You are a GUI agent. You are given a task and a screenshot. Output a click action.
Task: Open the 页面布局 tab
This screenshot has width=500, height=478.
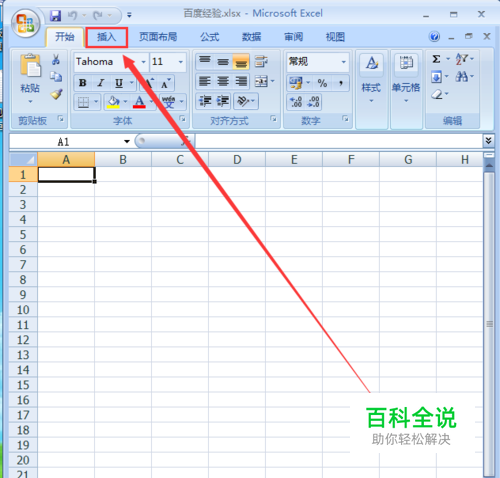pyautogui.click(x=158, y=37)
